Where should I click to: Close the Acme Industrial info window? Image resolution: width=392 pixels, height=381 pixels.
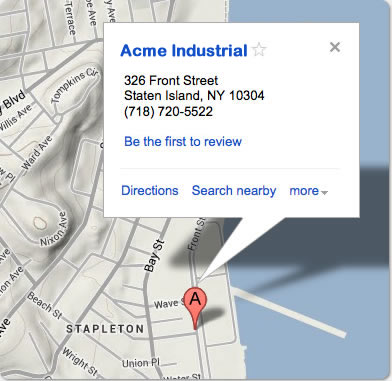click(335, 47)
